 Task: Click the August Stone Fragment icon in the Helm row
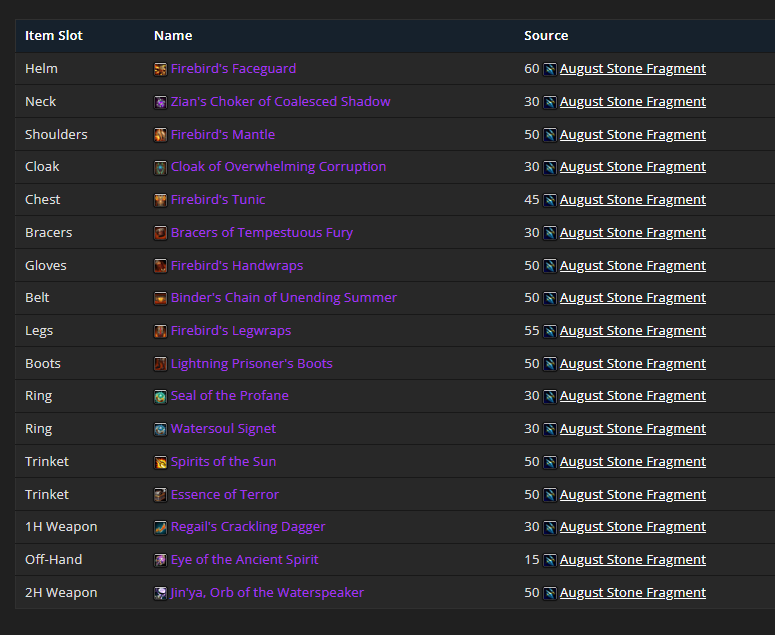(550, 69)
